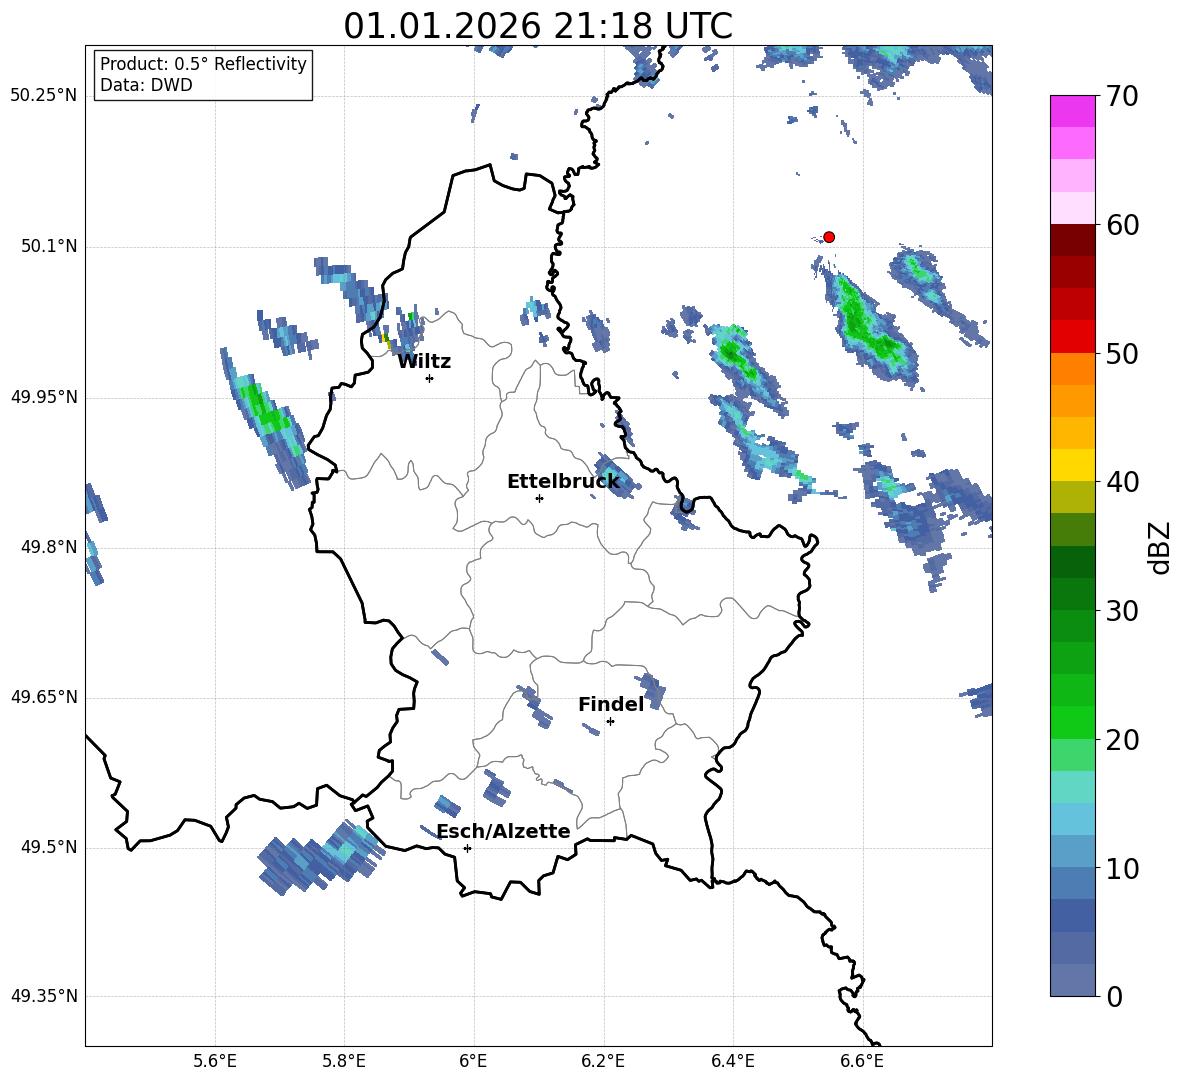This screenshot has width=1184, height=1081.
Task: Pick the dark red swatch below 60
Action: click(1072, 240)
